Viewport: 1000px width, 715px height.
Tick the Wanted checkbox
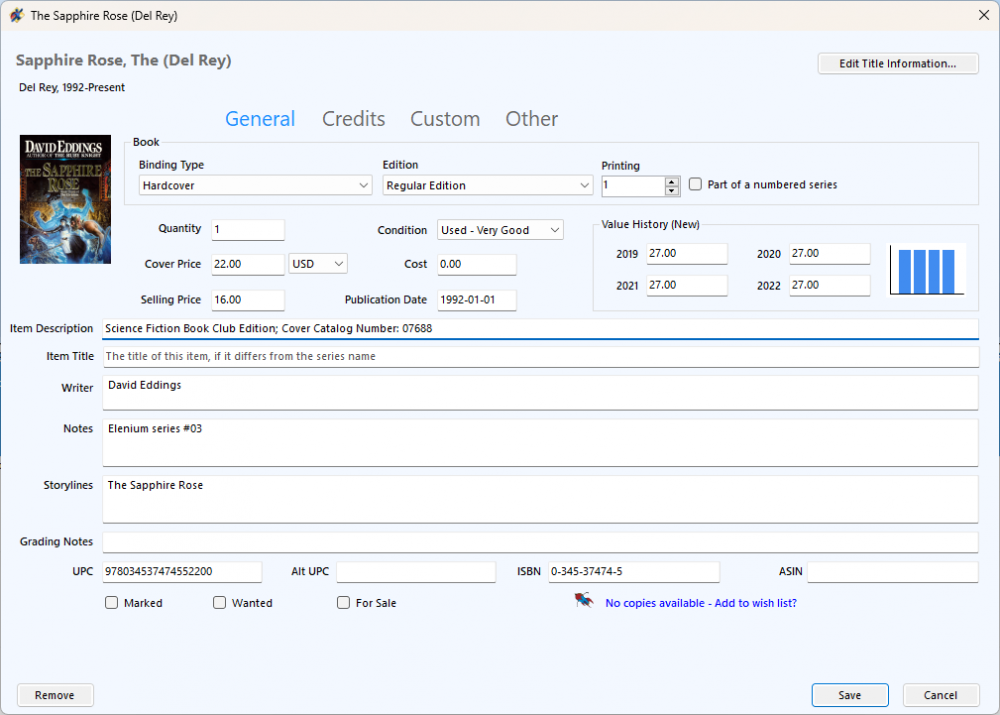[220, 603]
